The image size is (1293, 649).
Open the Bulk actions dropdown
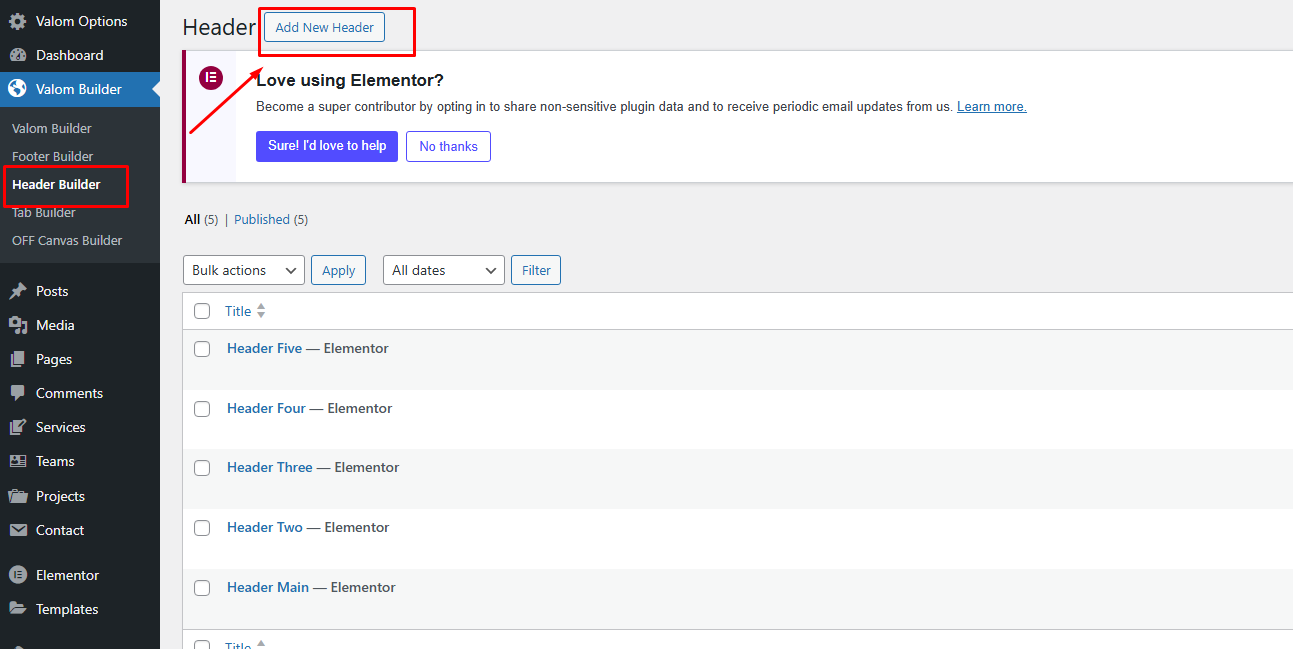pos(244,270)
